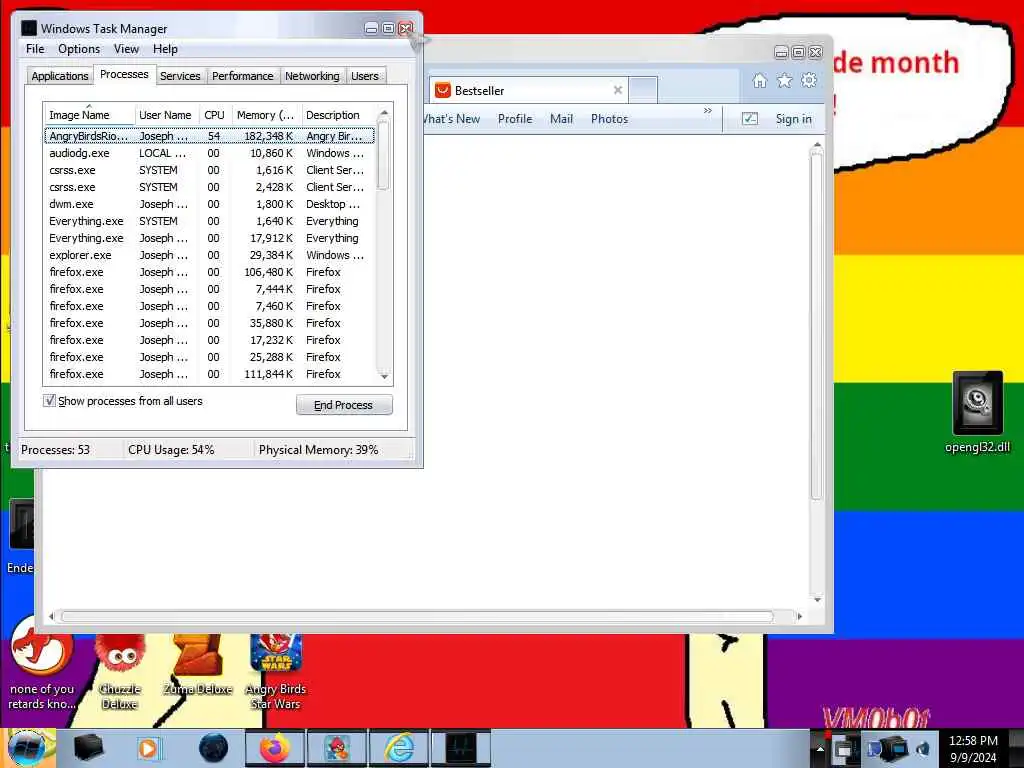Open the Mail link in browser toolbar
The image size is (1024, 768).
tap(561, 119)
